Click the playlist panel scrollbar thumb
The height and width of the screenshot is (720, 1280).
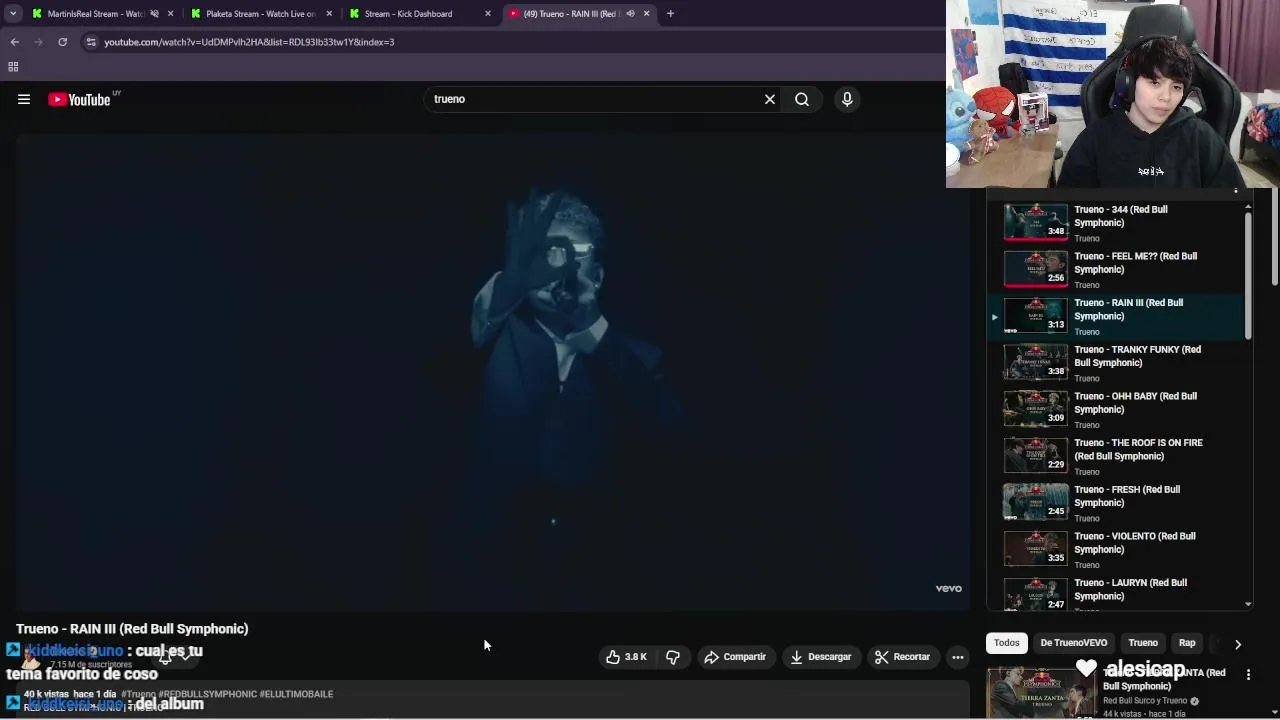point(1248,275)
